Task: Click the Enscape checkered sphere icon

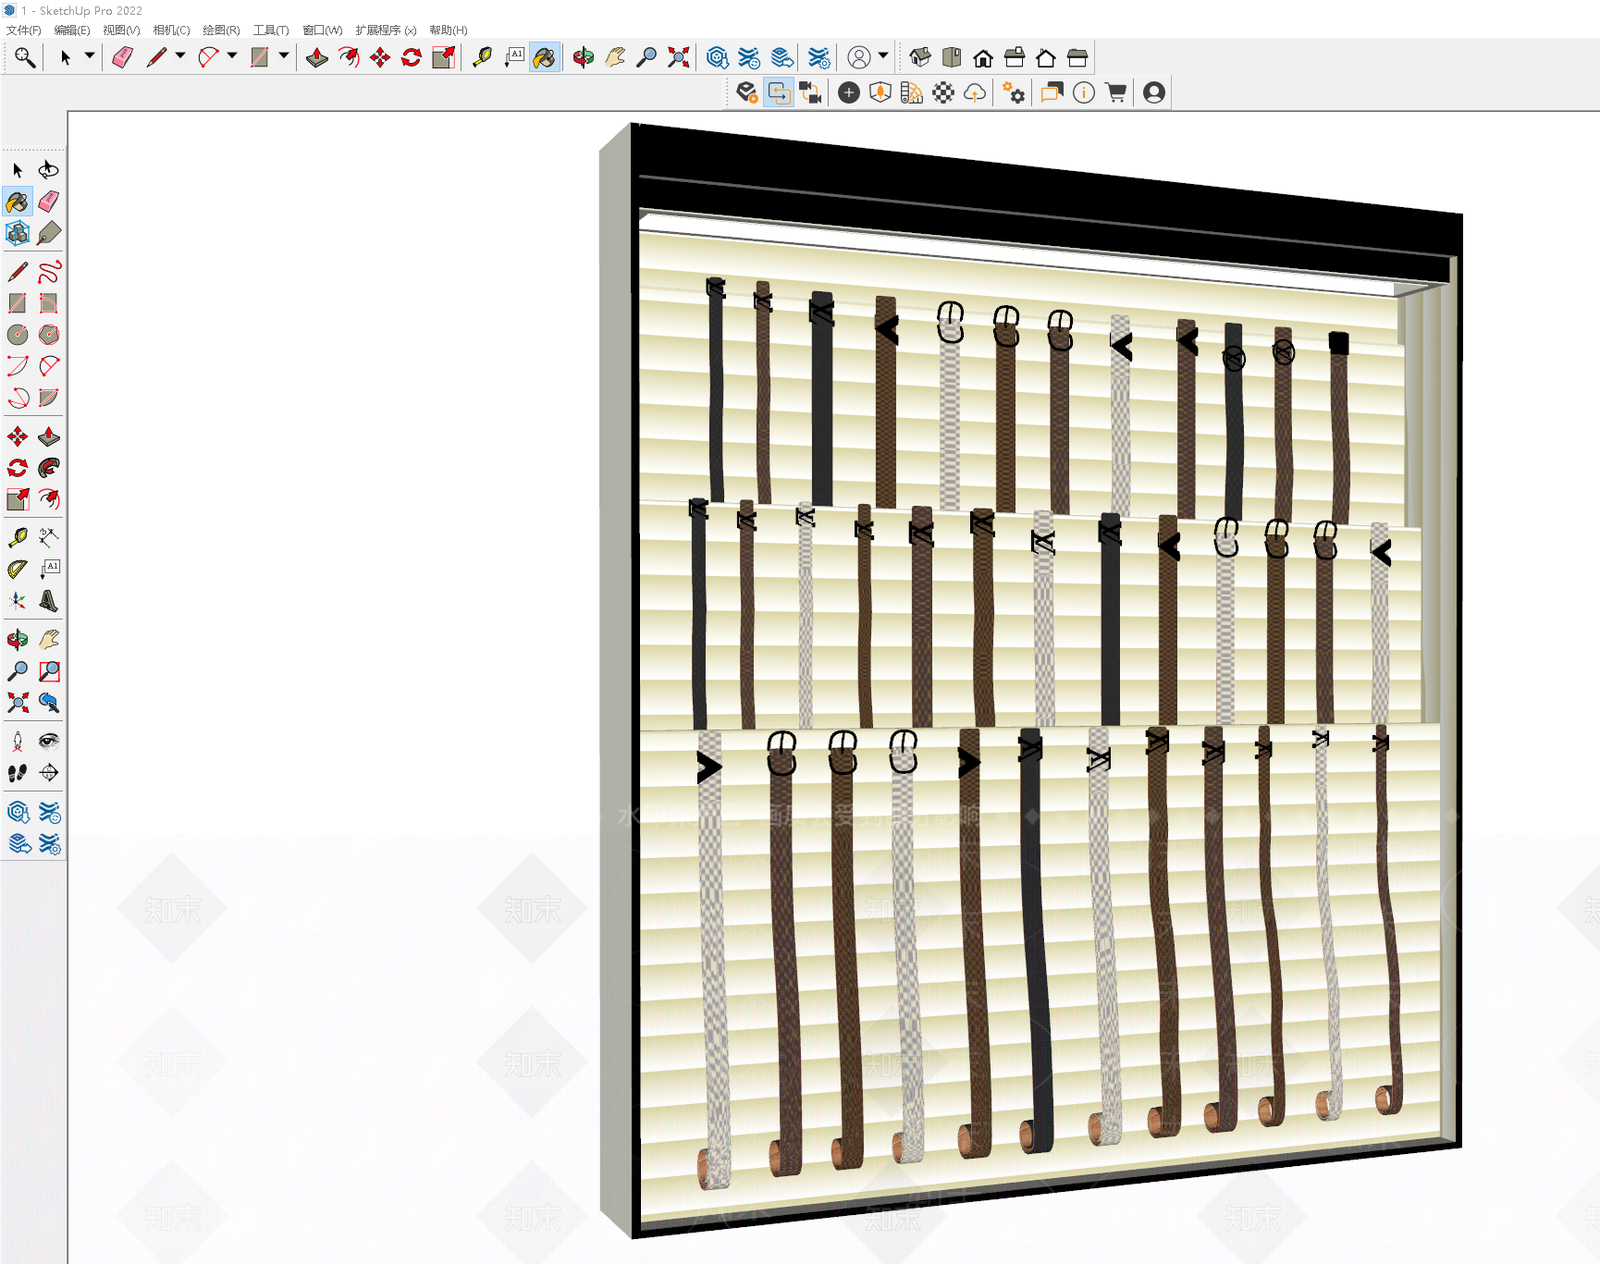Action: [x=943, y=93]
